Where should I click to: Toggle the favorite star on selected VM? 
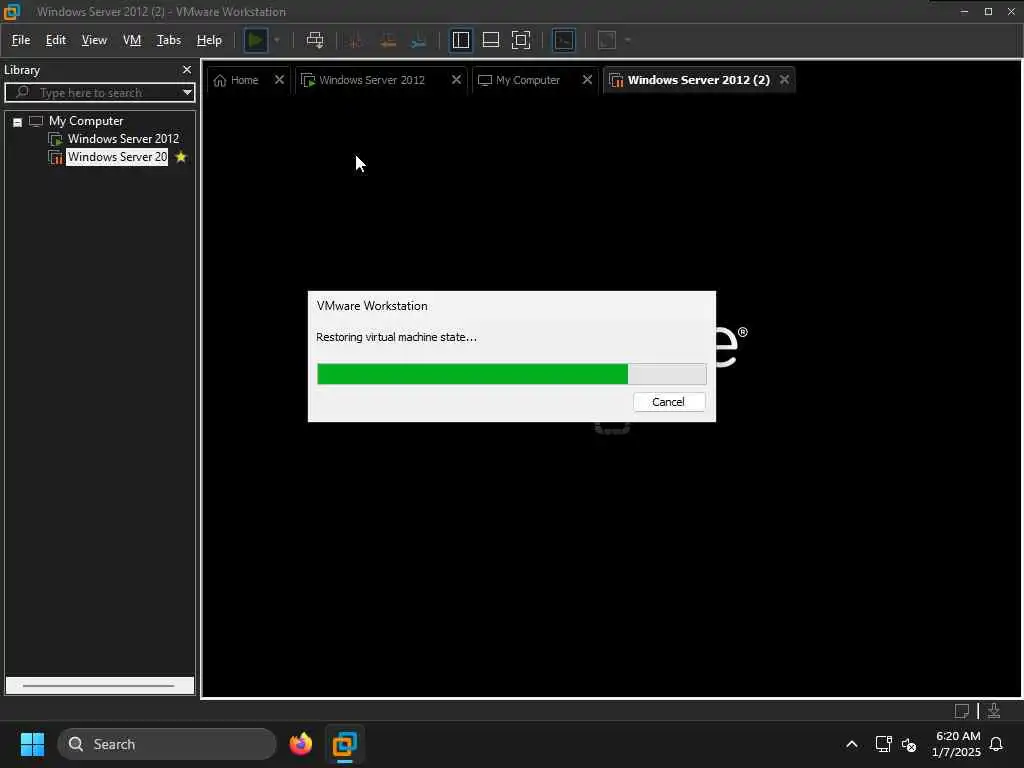point(181,157)
